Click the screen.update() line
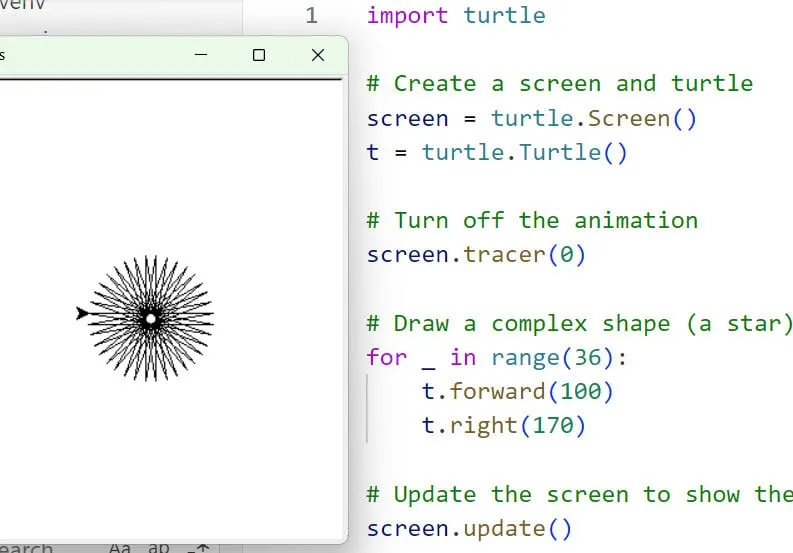 pyautogui.click(x=470, y=528)
